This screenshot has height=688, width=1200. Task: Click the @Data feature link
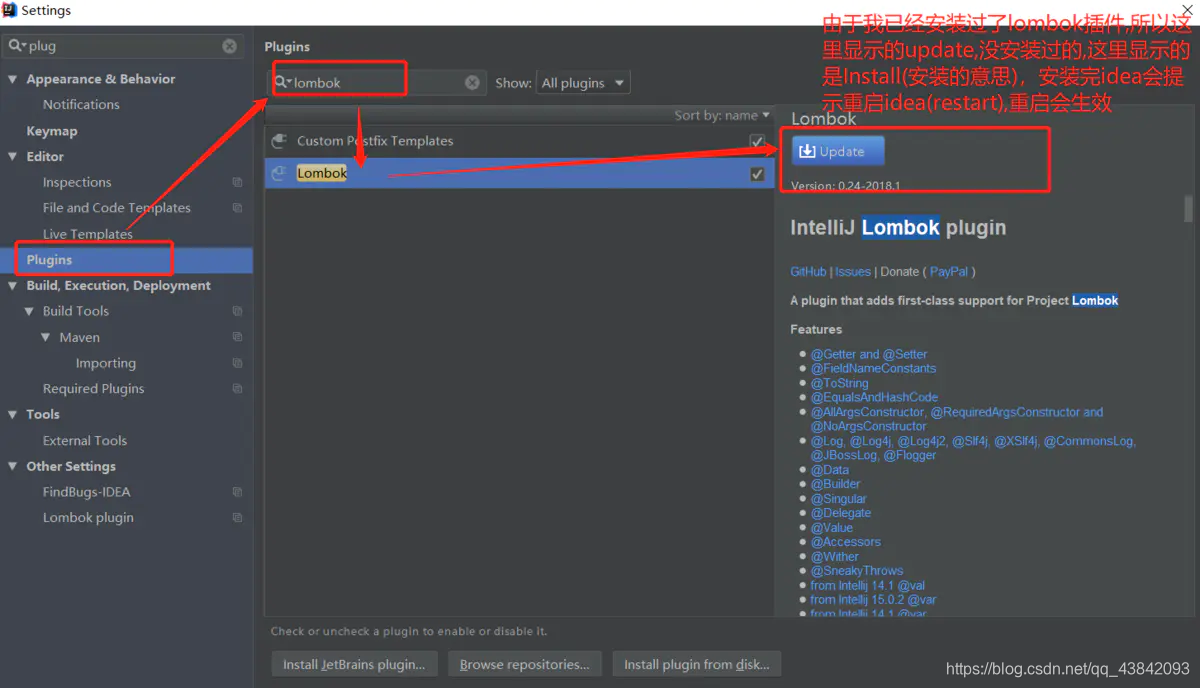pyautogui.click(x=830, y=470)
